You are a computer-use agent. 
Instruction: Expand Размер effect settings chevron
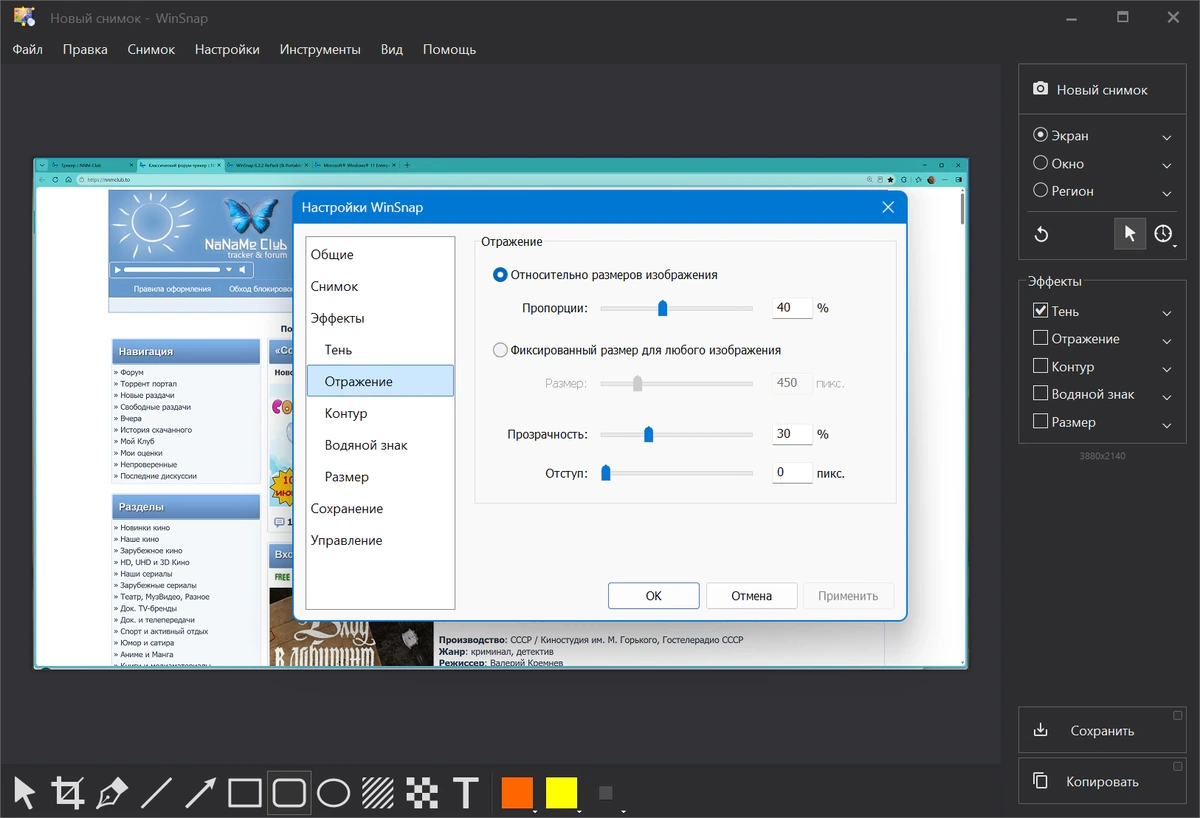click(1167, 425)
